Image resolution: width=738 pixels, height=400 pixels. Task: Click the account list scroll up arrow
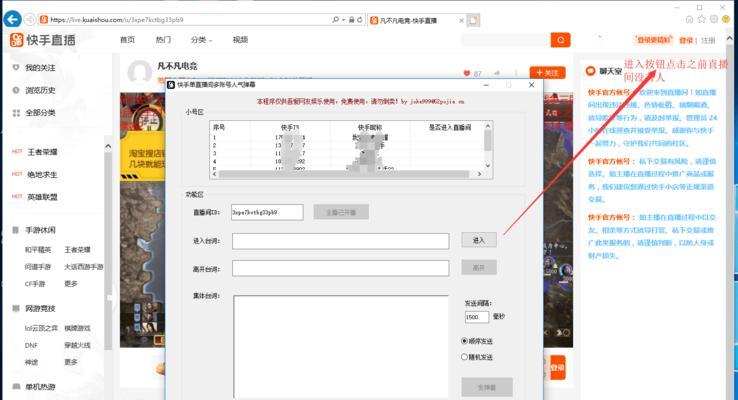coord(488,126)
